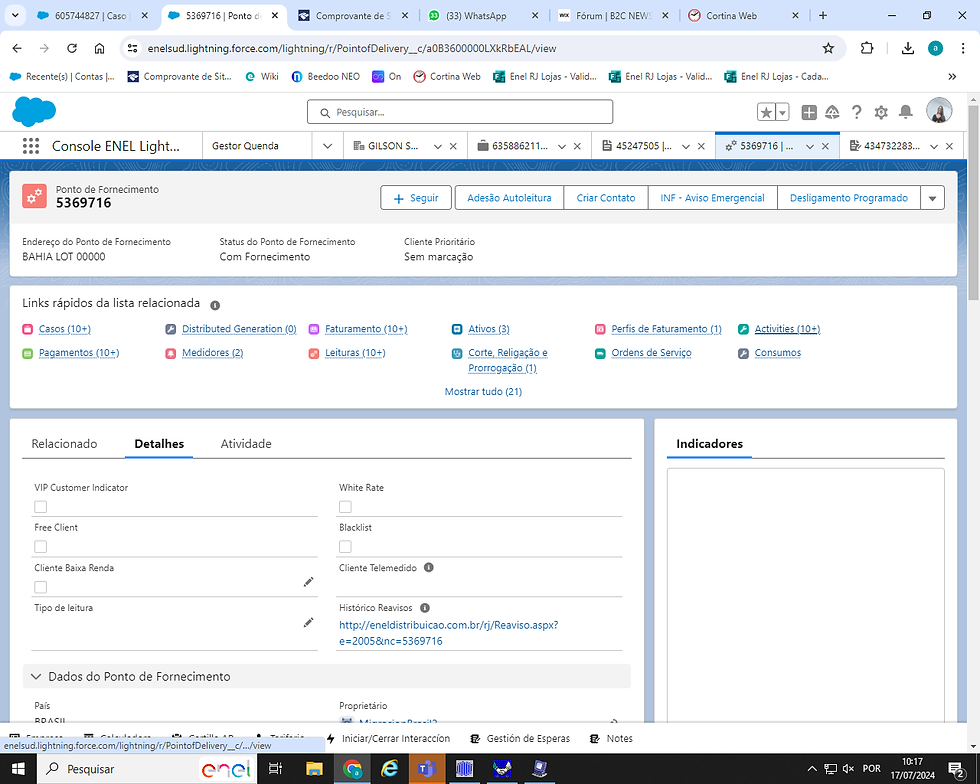The width and height of the screenshot is (980, 784).
Task: Bookmark this page with the star
Action: pyautogui.click(x=828, y=48)
